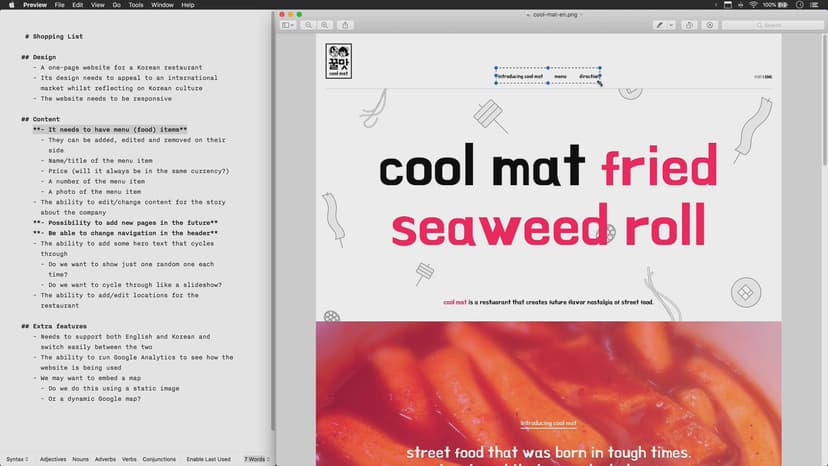
Task: Click the zoom in magnifier in Preview toolbar
Action: click(324, 25)
